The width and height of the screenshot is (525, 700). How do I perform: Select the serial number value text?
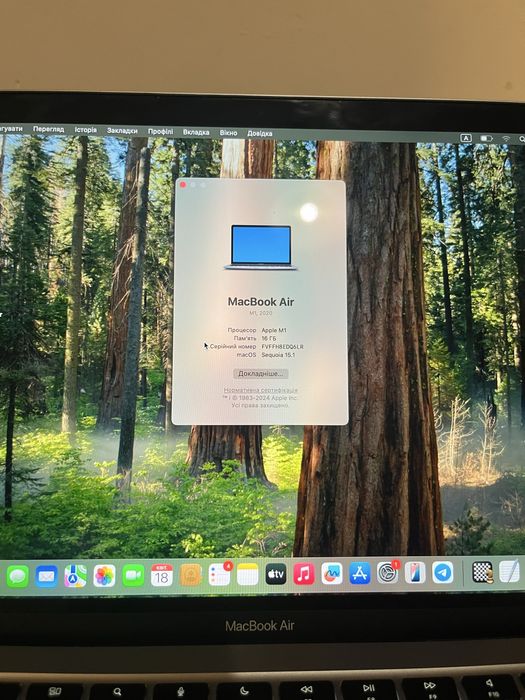[x=283, y=346]
